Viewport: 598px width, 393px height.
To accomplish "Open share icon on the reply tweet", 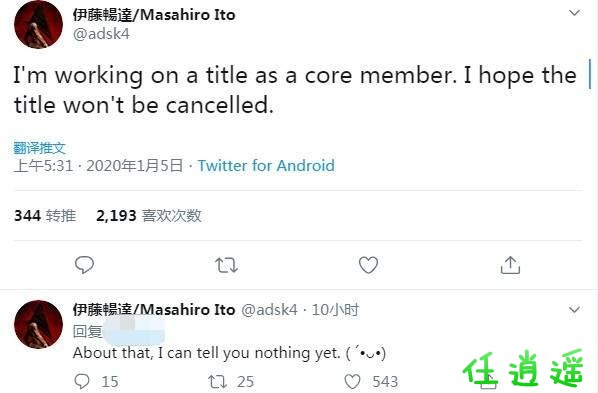I will pos(488,382).
